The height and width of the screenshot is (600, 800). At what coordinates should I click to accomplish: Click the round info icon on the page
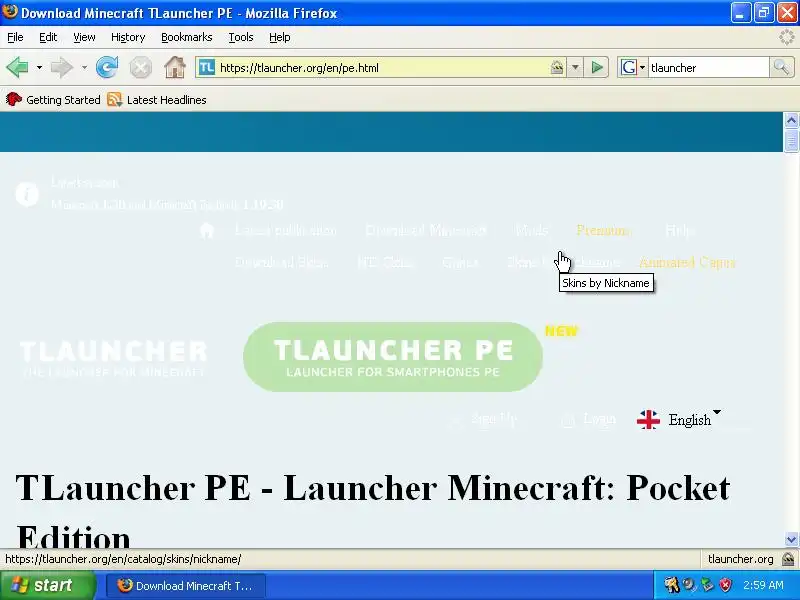coord(27,194)
